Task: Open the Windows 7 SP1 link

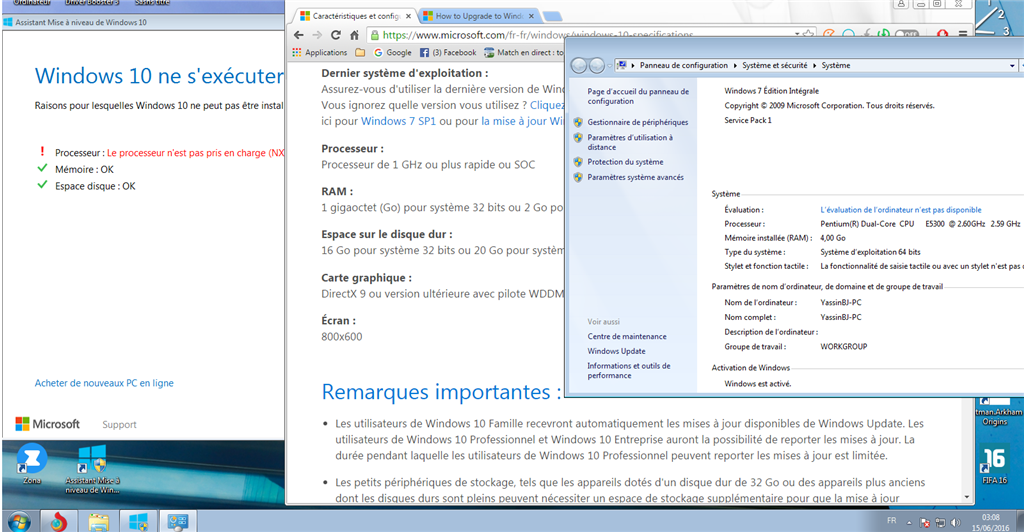Action: [398, 121]
